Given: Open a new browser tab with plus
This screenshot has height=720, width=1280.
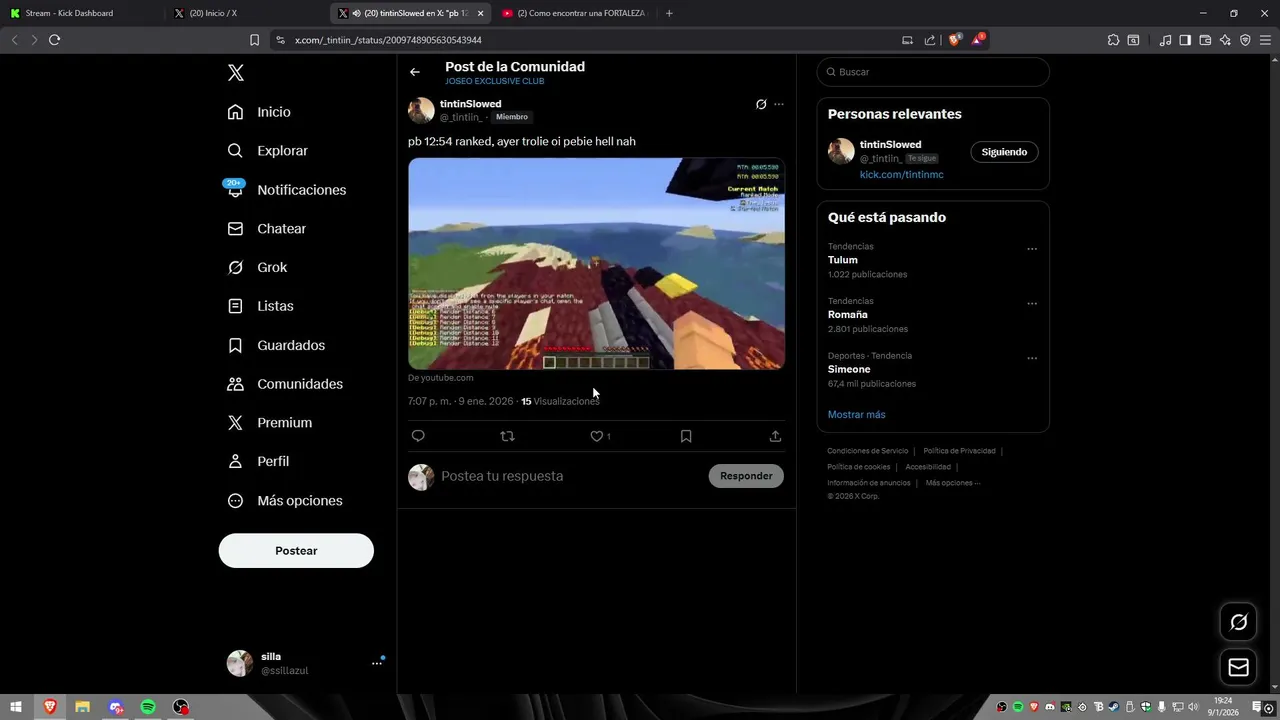Looking at the screenshot, I should pyautogui.click(x=669, y=13).
